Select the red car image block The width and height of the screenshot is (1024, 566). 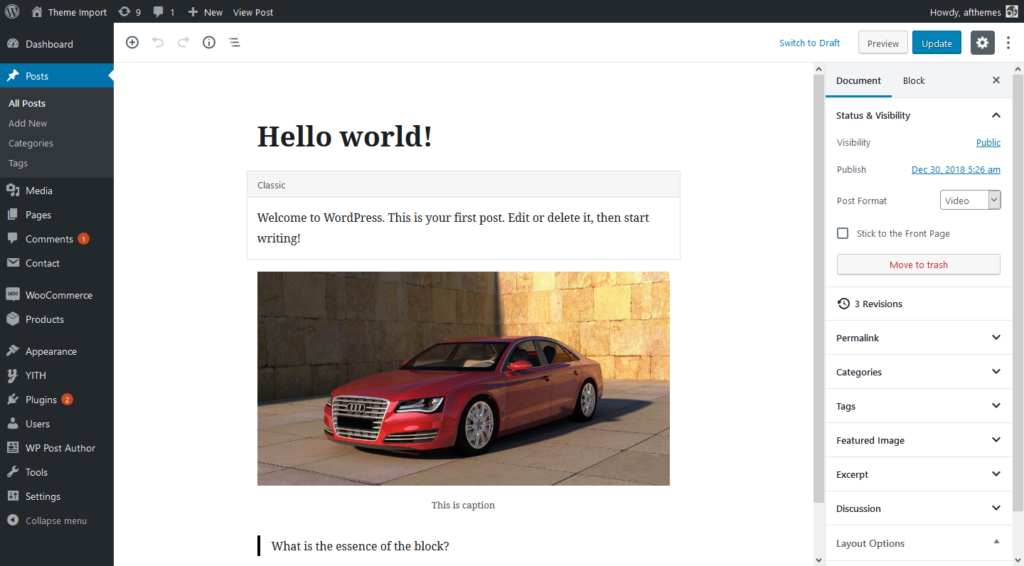point(463,378)
